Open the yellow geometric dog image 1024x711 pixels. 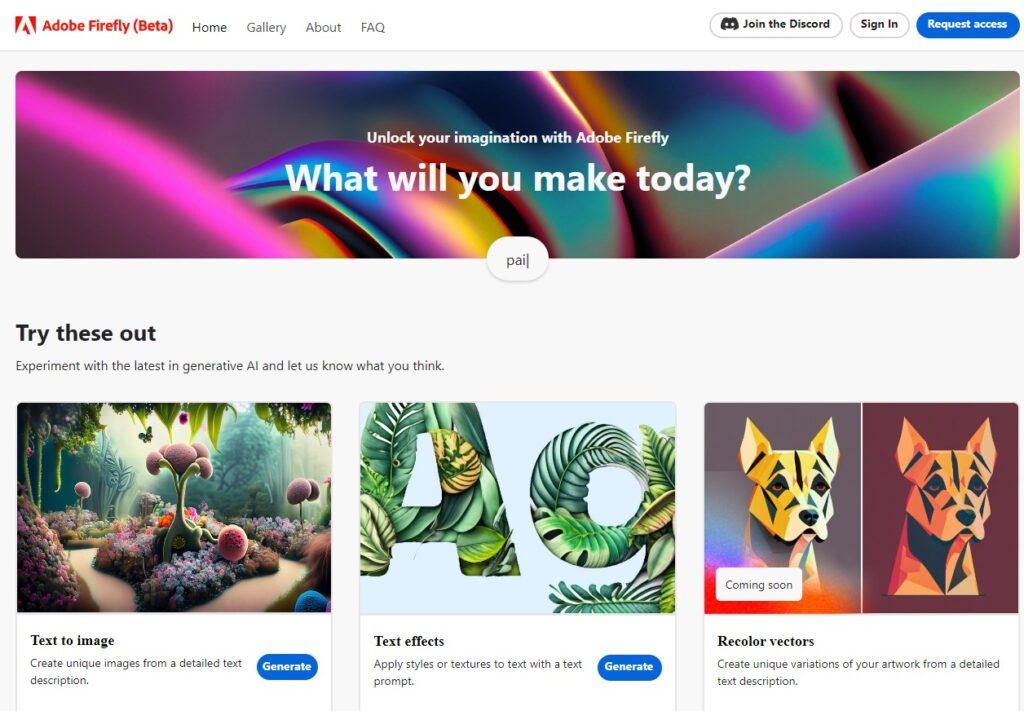(782, 508)
